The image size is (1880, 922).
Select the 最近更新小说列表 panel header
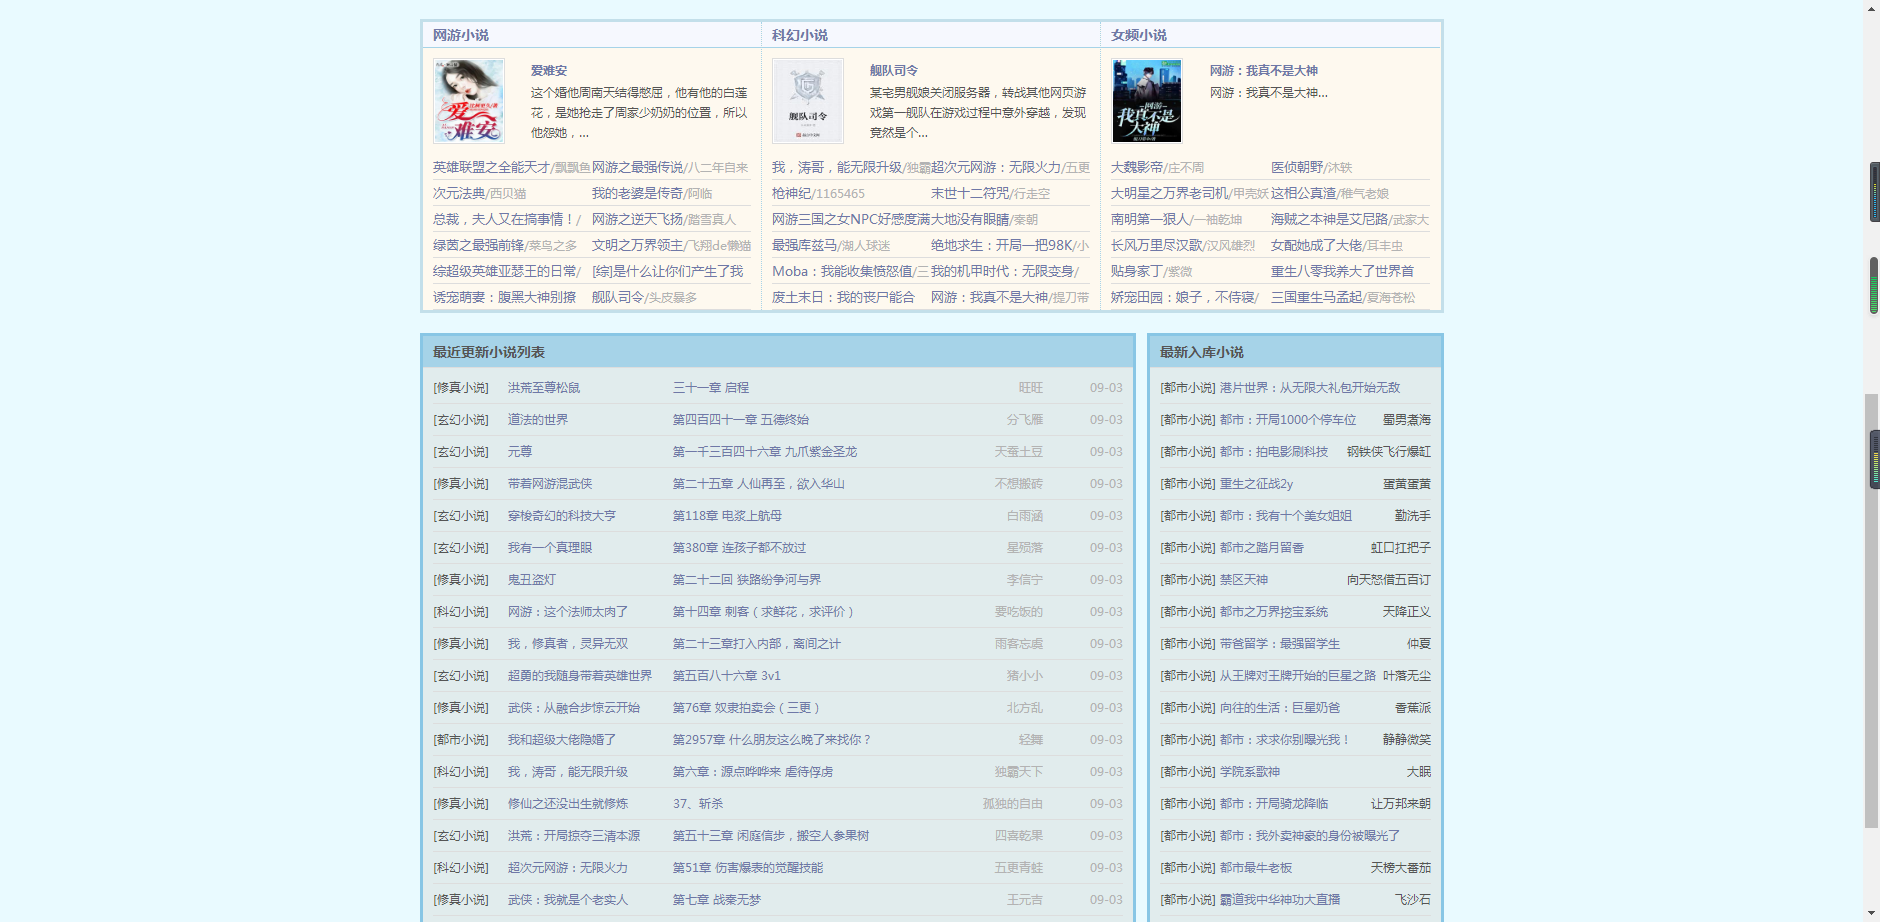point(489,352)
